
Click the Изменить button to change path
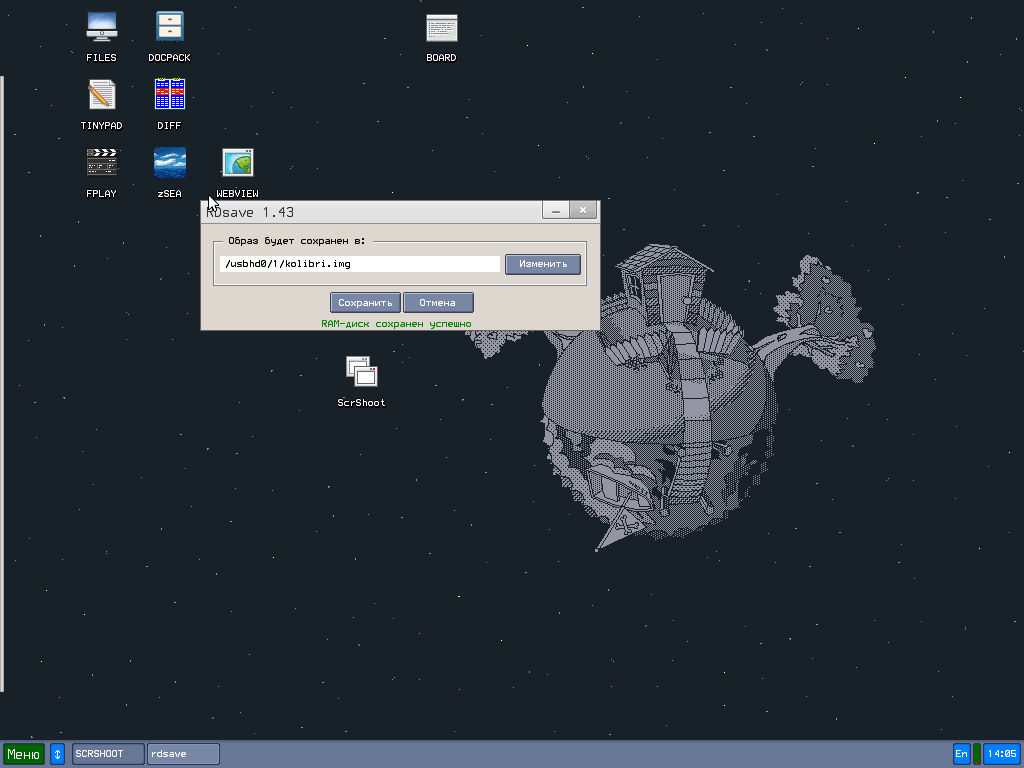[x=542, y=264]
